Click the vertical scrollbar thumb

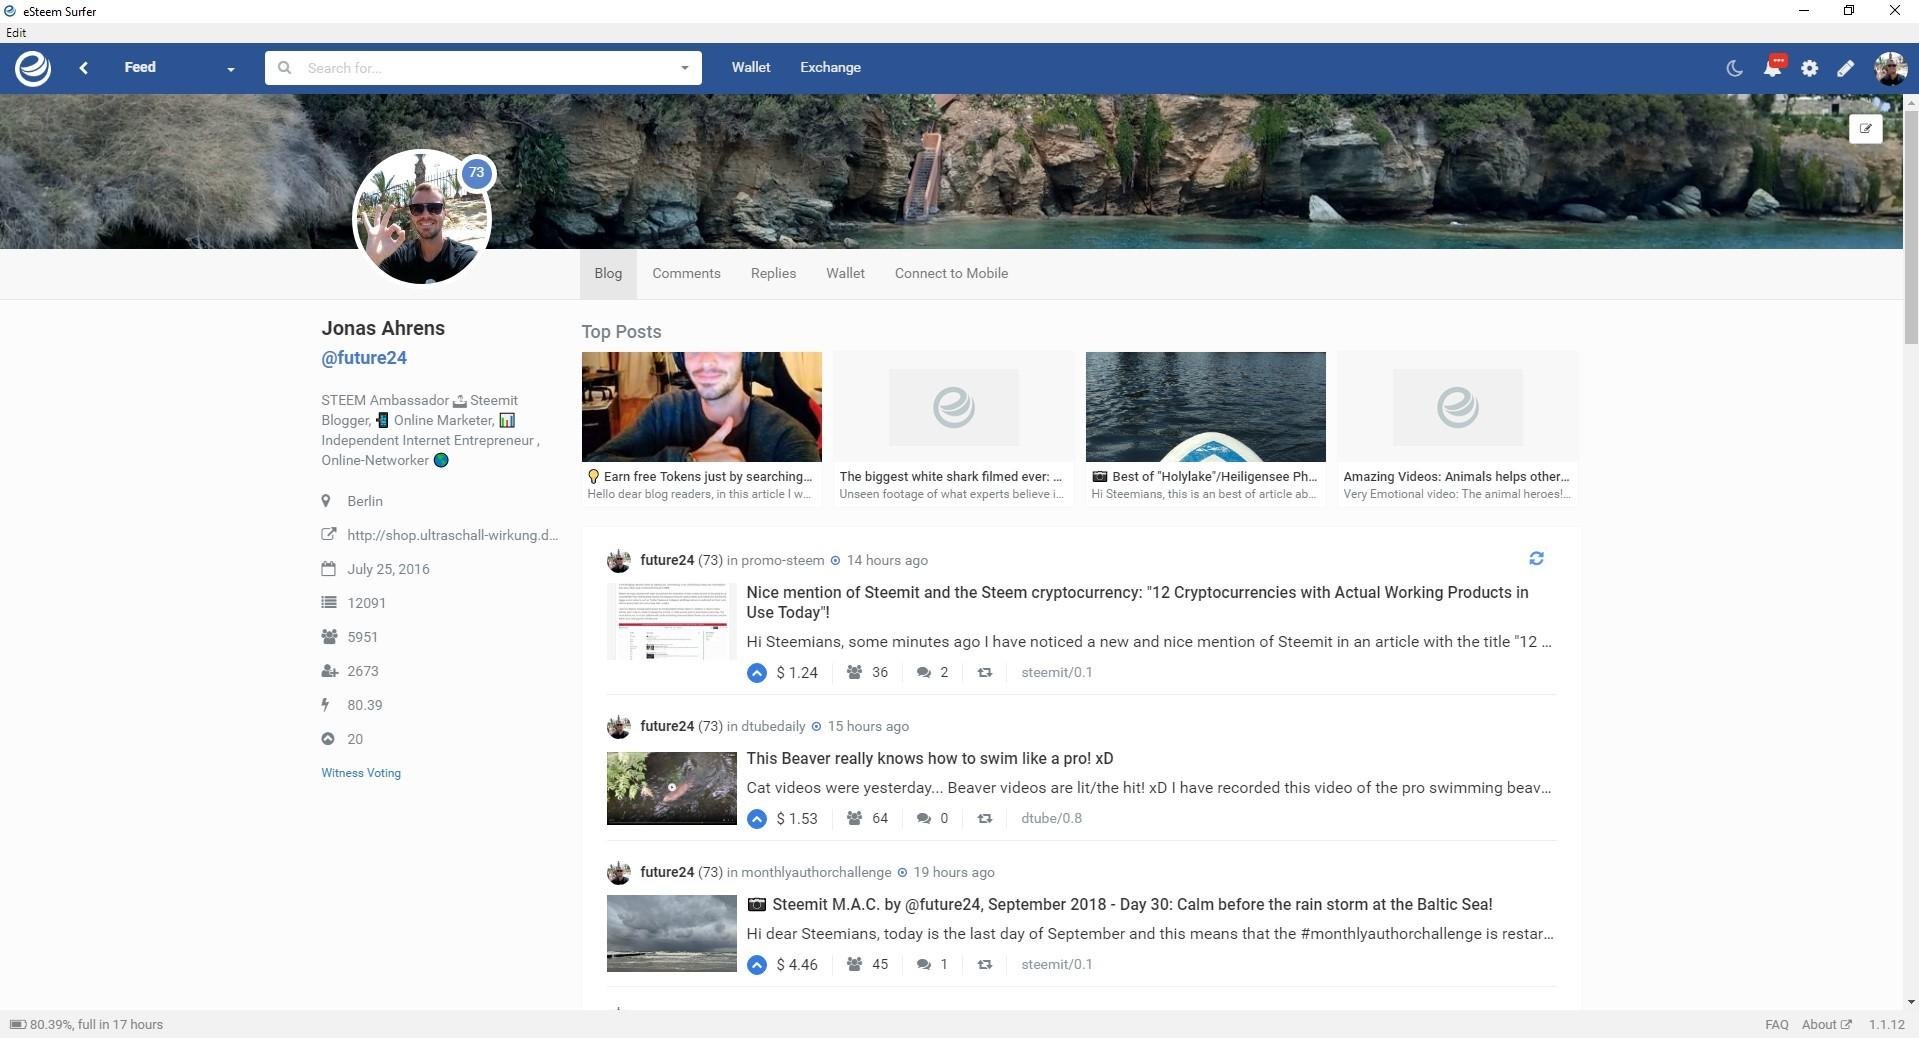[1911, 226]
